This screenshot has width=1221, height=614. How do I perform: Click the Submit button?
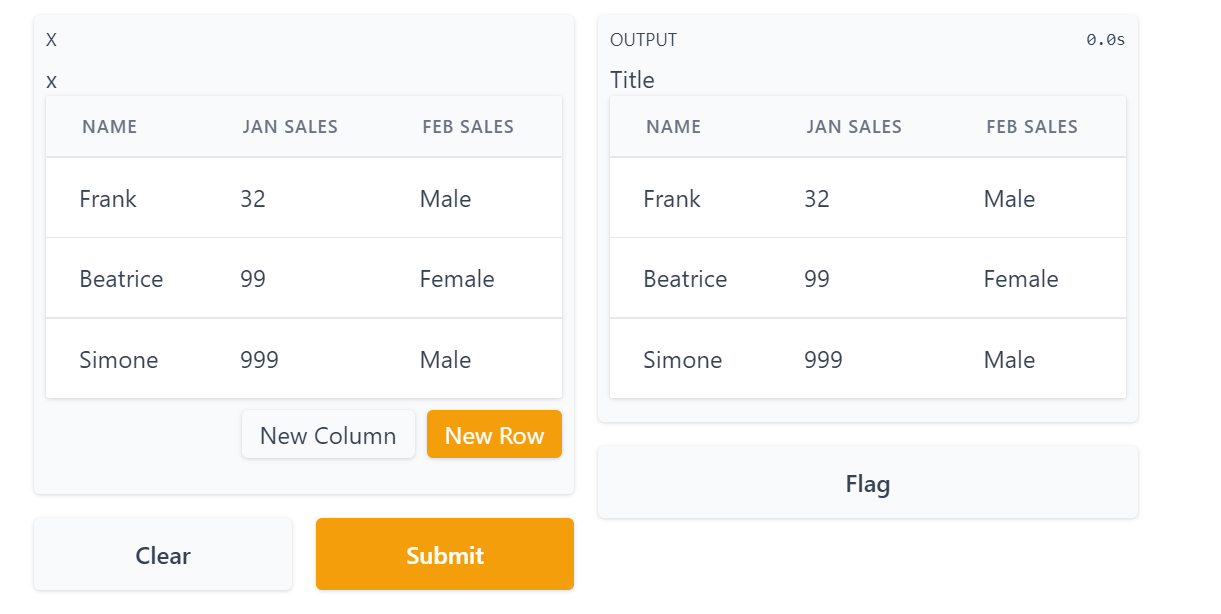coord(444,555)
